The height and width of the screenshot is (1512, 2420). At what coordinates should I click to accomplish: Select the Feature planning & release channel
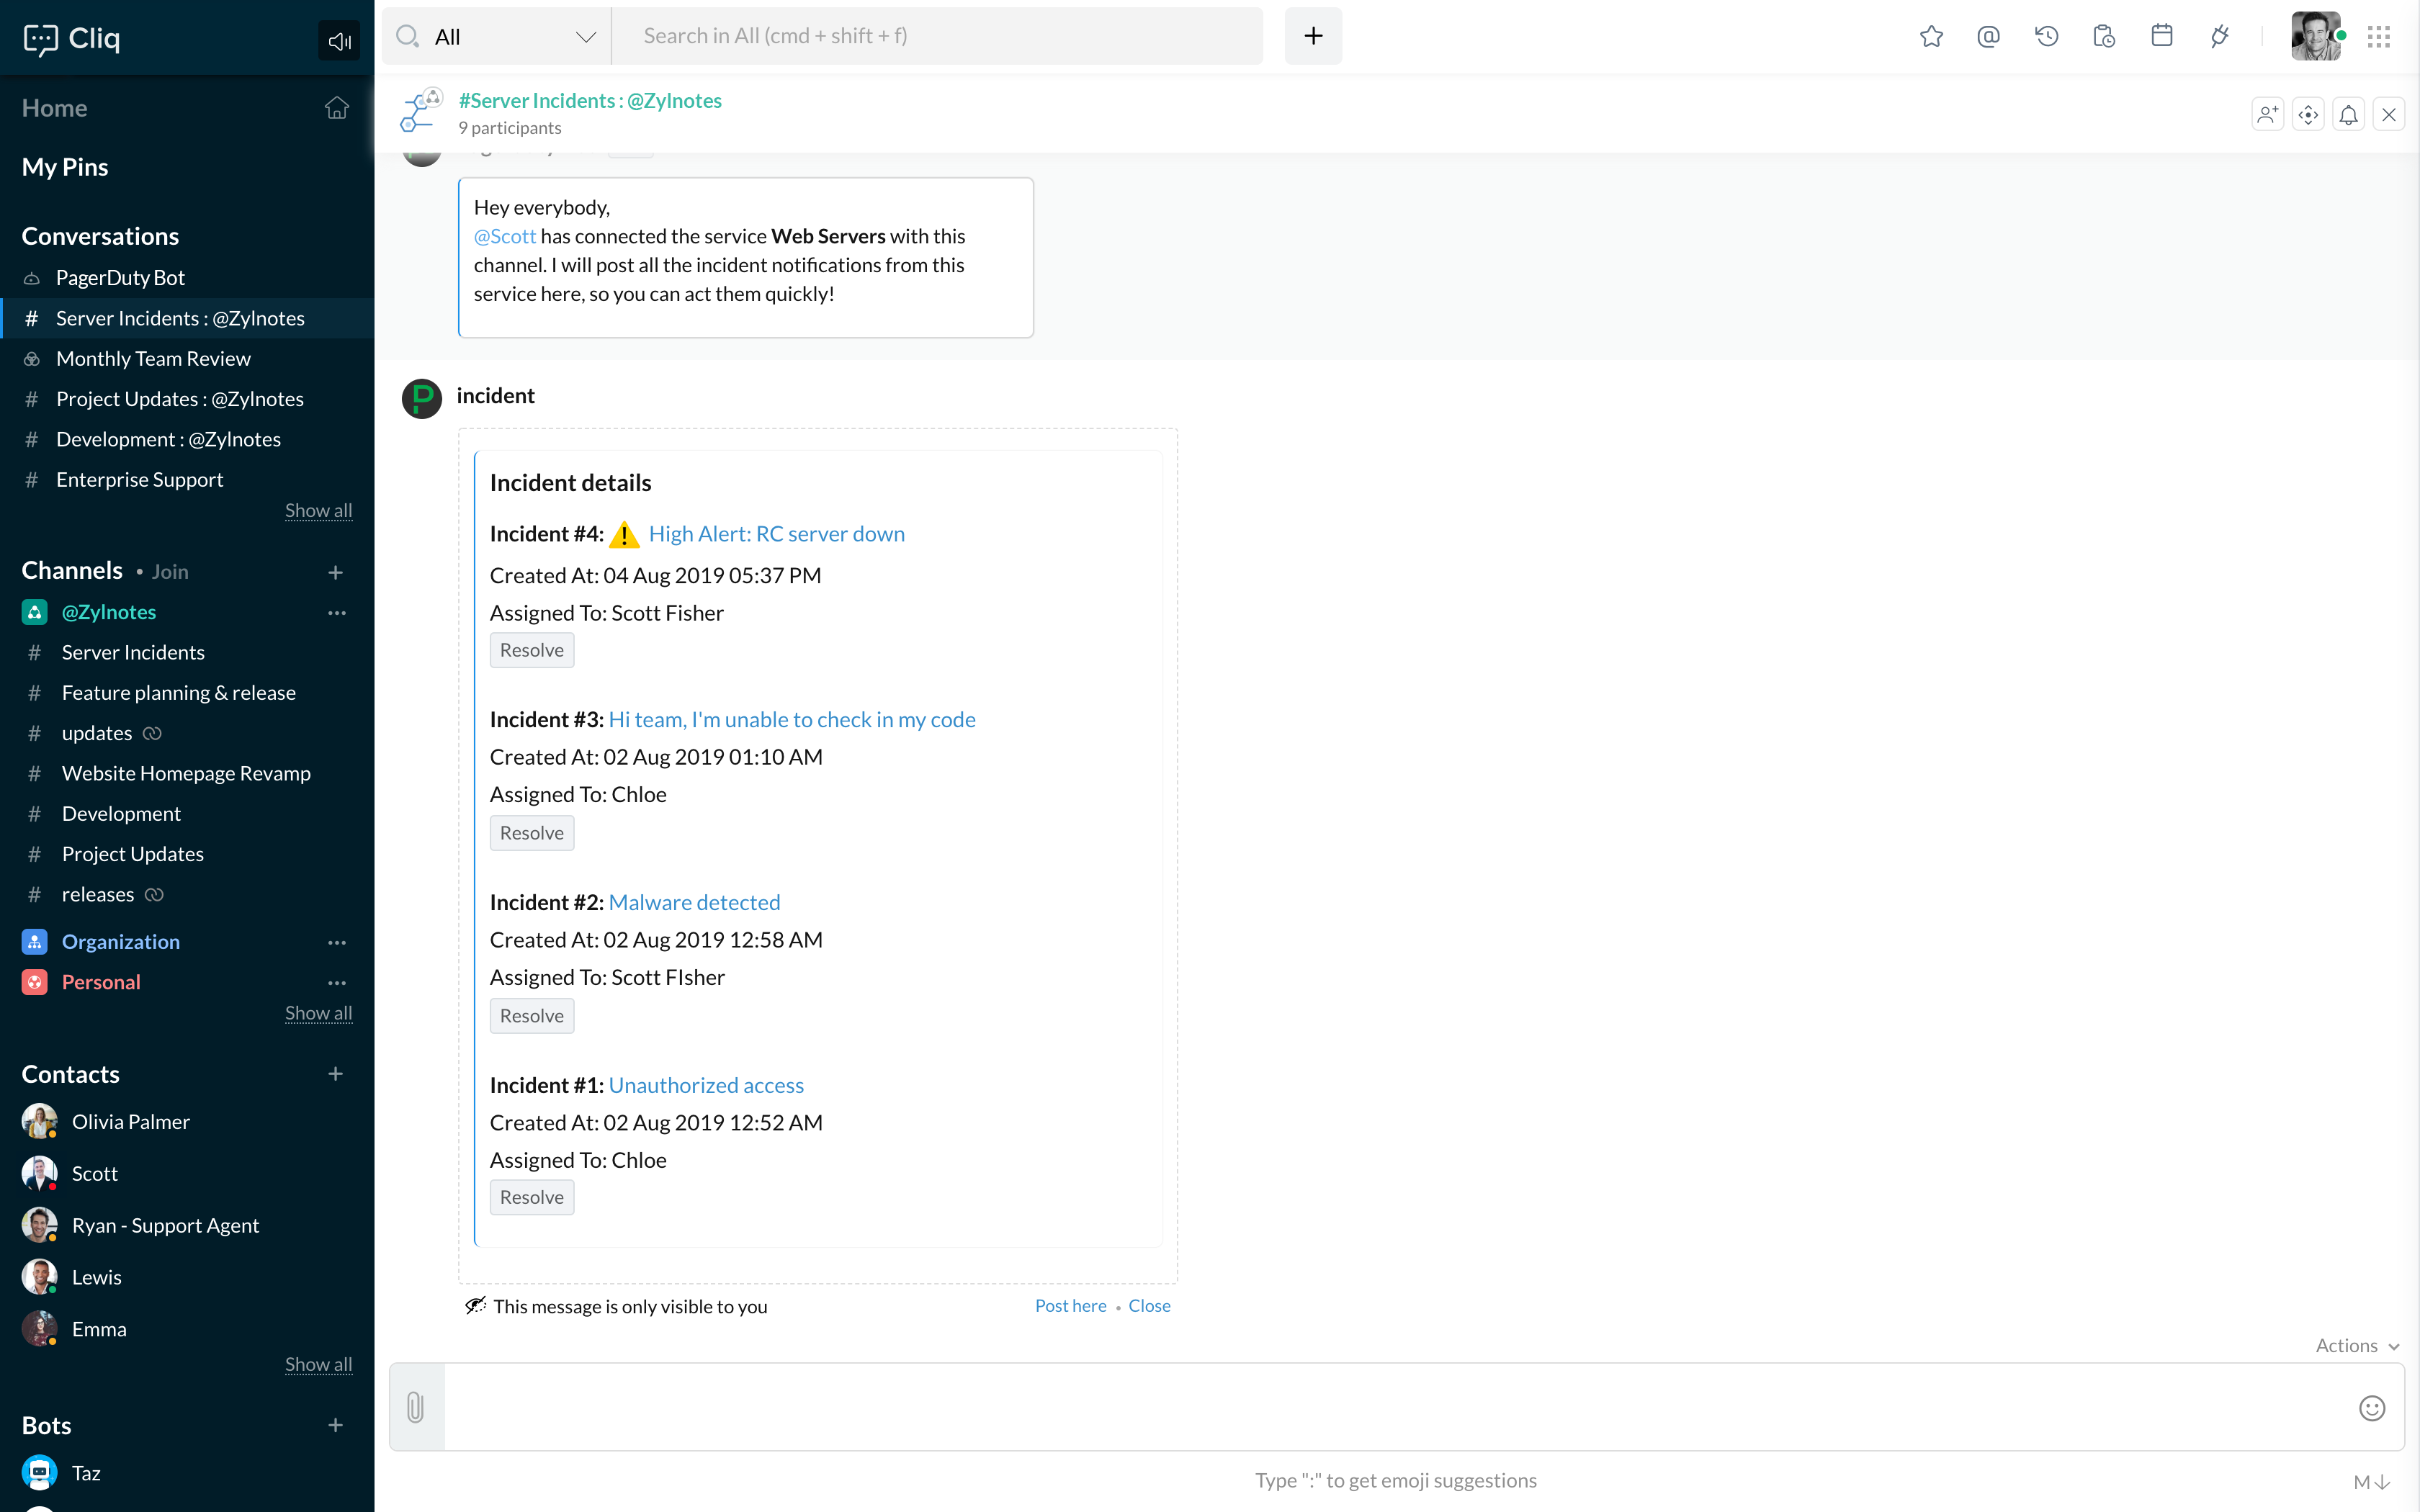(178, 693)
